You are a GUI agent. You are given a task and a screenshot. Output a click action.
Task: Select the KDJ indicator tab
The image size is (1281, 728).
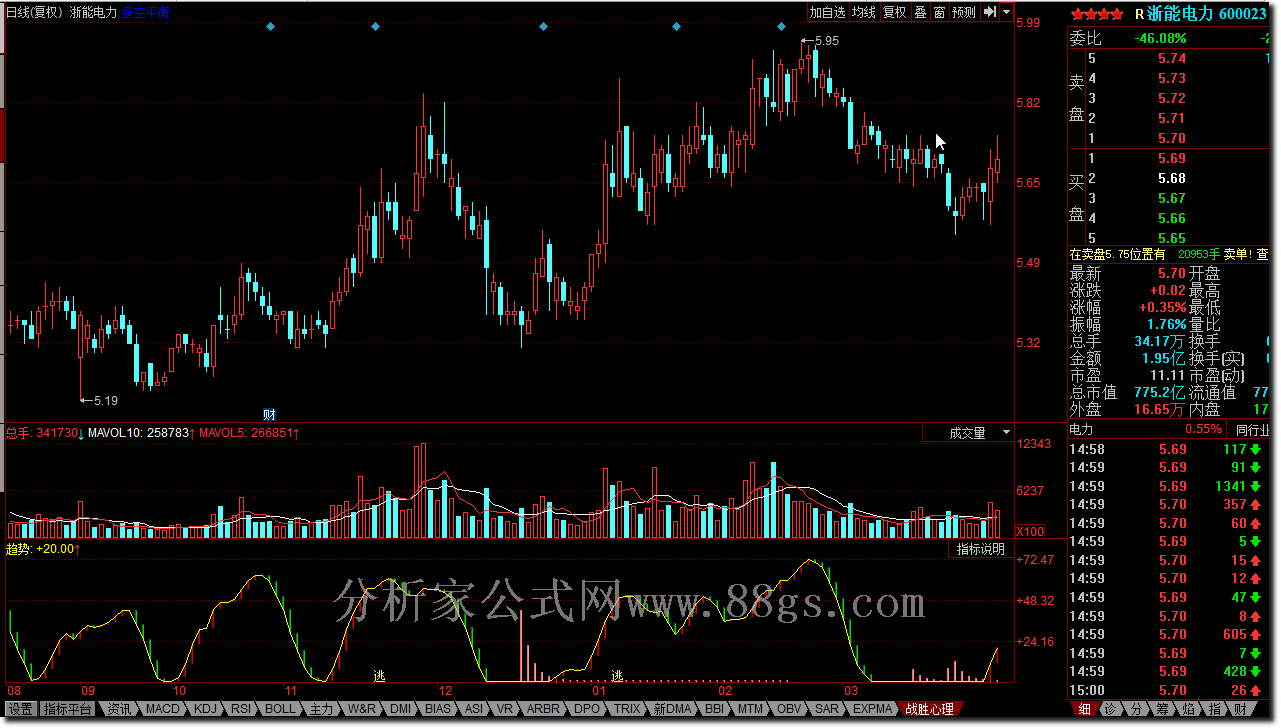pyautogui.click(x=205, y=709)
